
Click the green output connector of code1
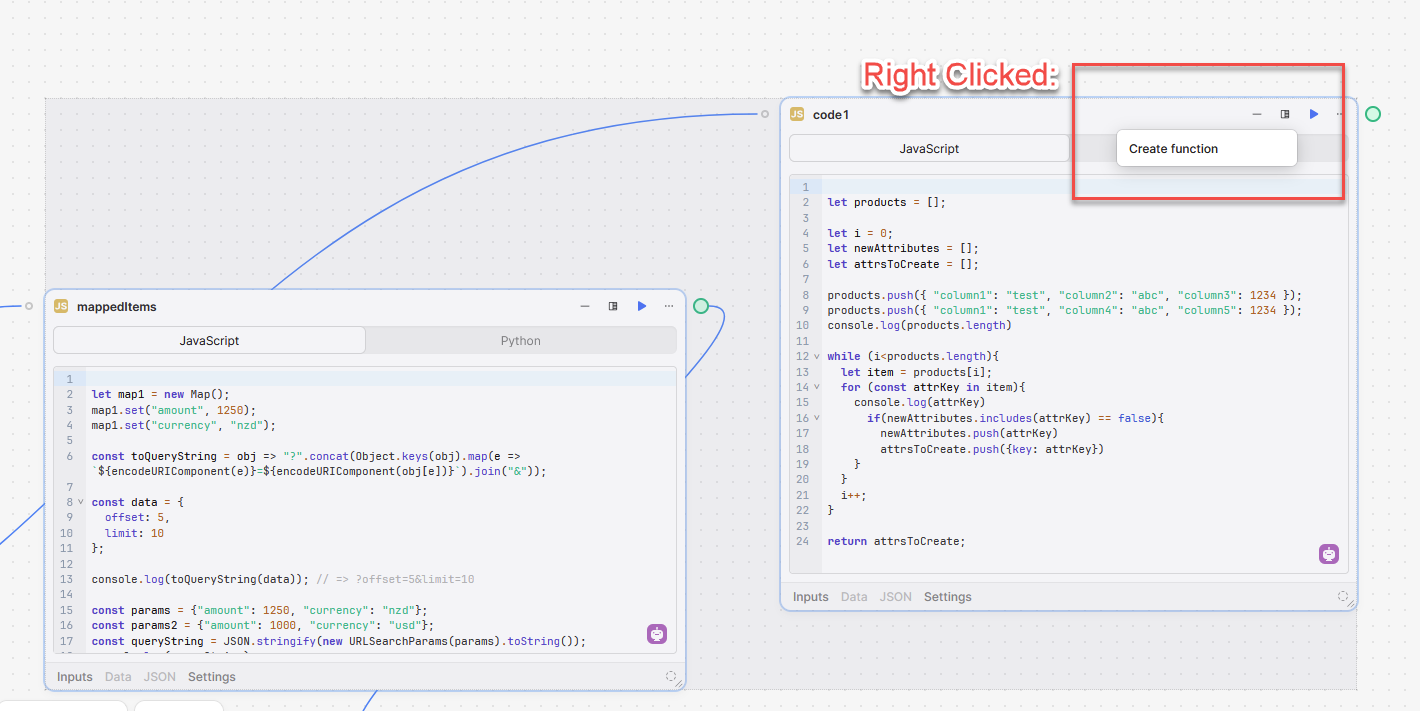click(1373, 114)
